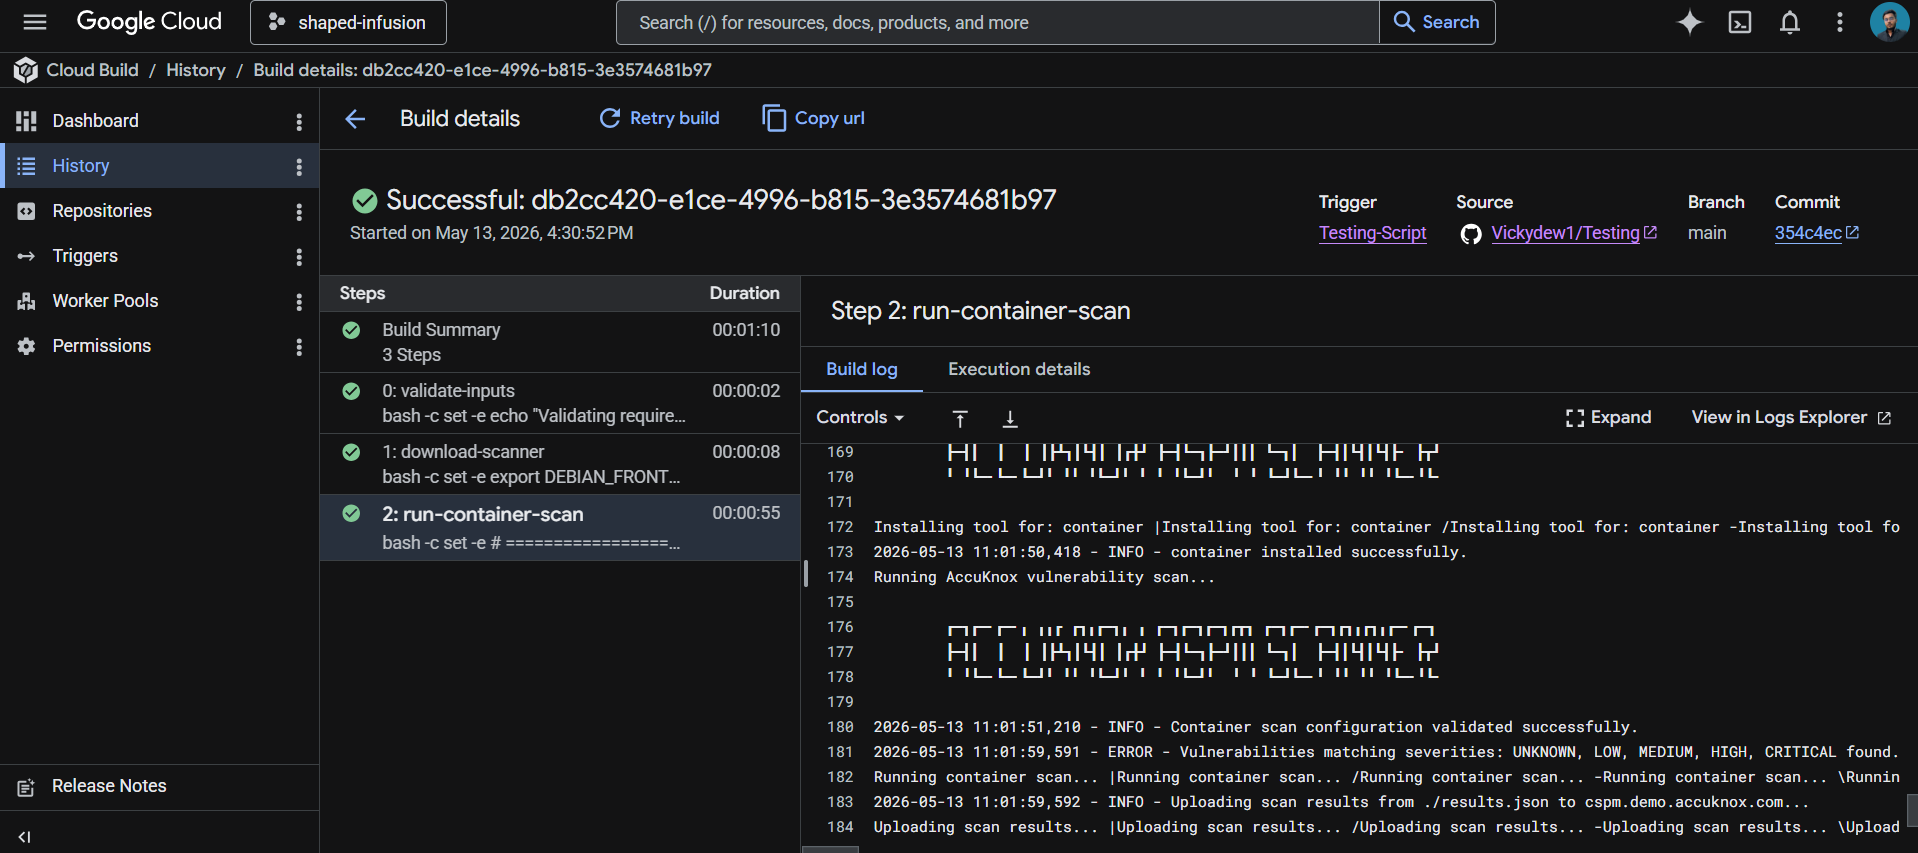Open Dashboard row three-dot menu

click(299, 122)
